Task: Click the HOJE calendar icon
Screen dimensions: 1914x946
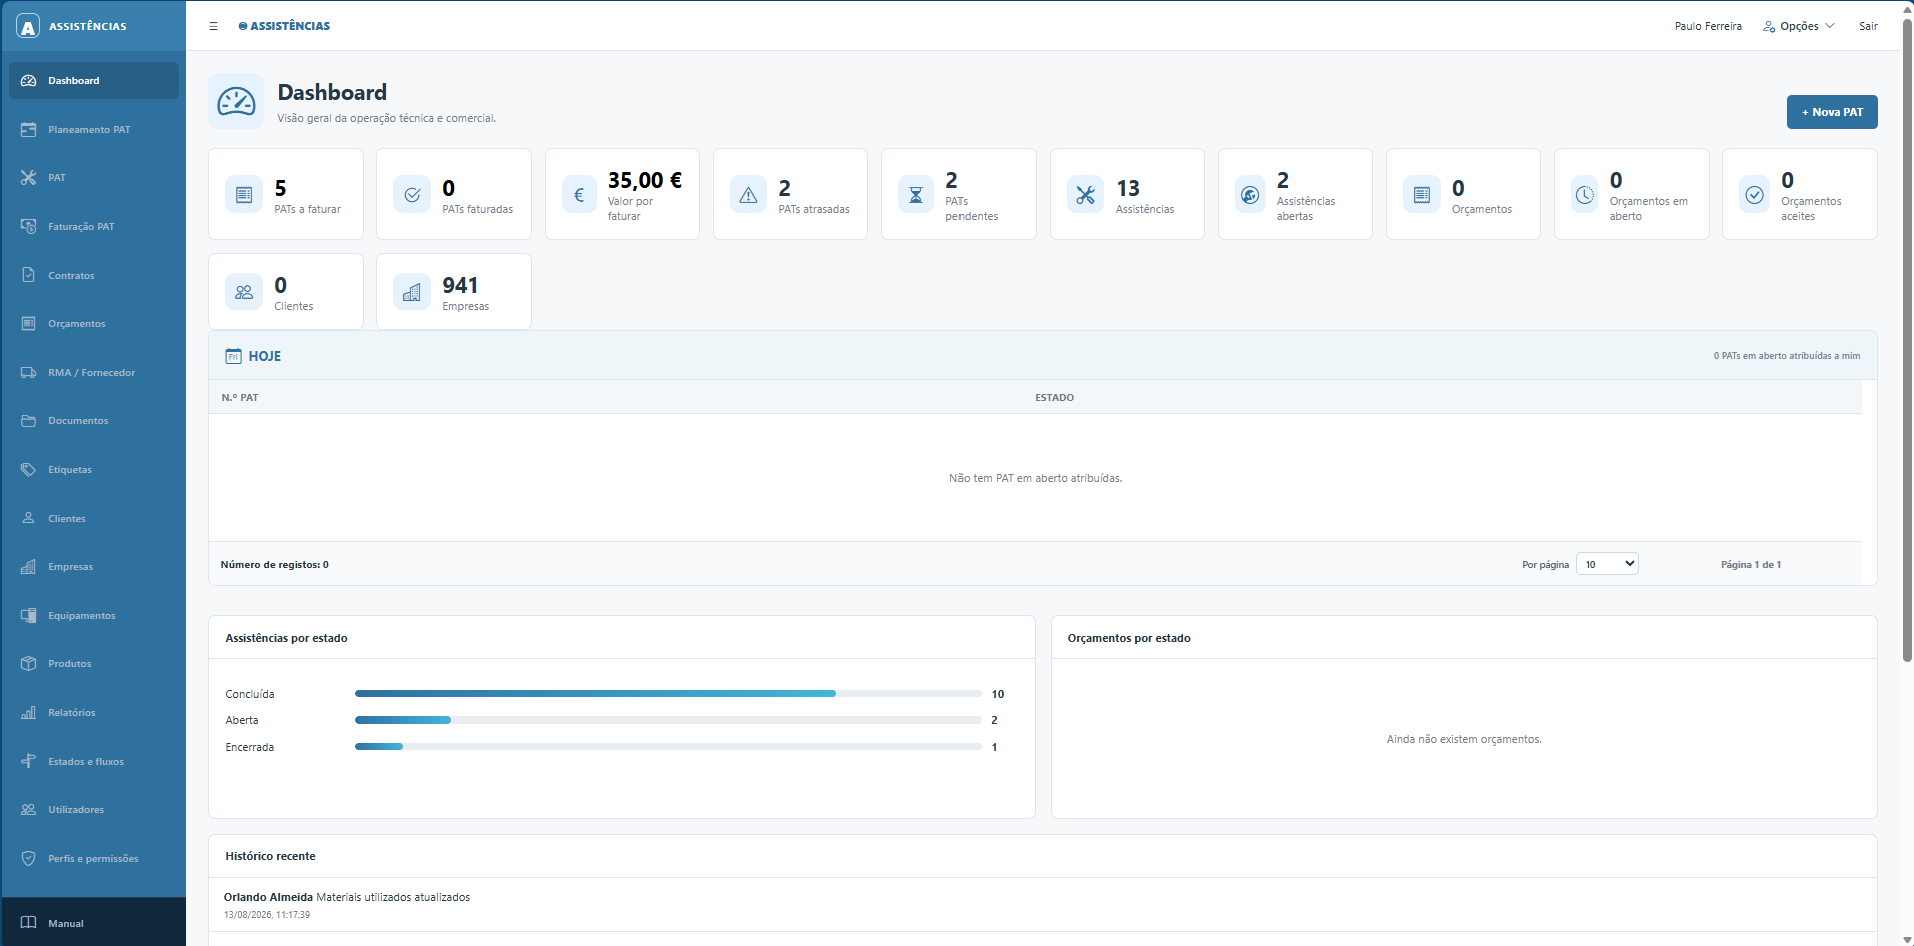Action: [233, 356]
